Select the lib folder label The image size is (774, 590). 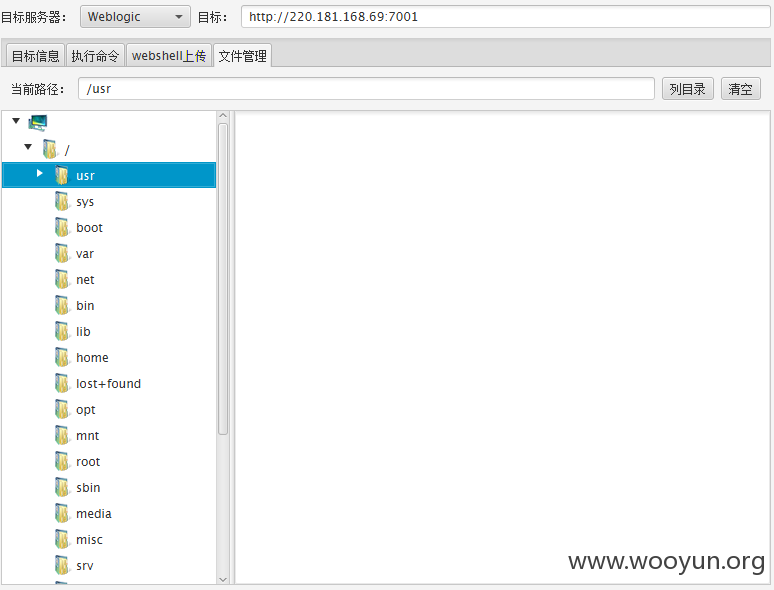click(x=83, y=332)
